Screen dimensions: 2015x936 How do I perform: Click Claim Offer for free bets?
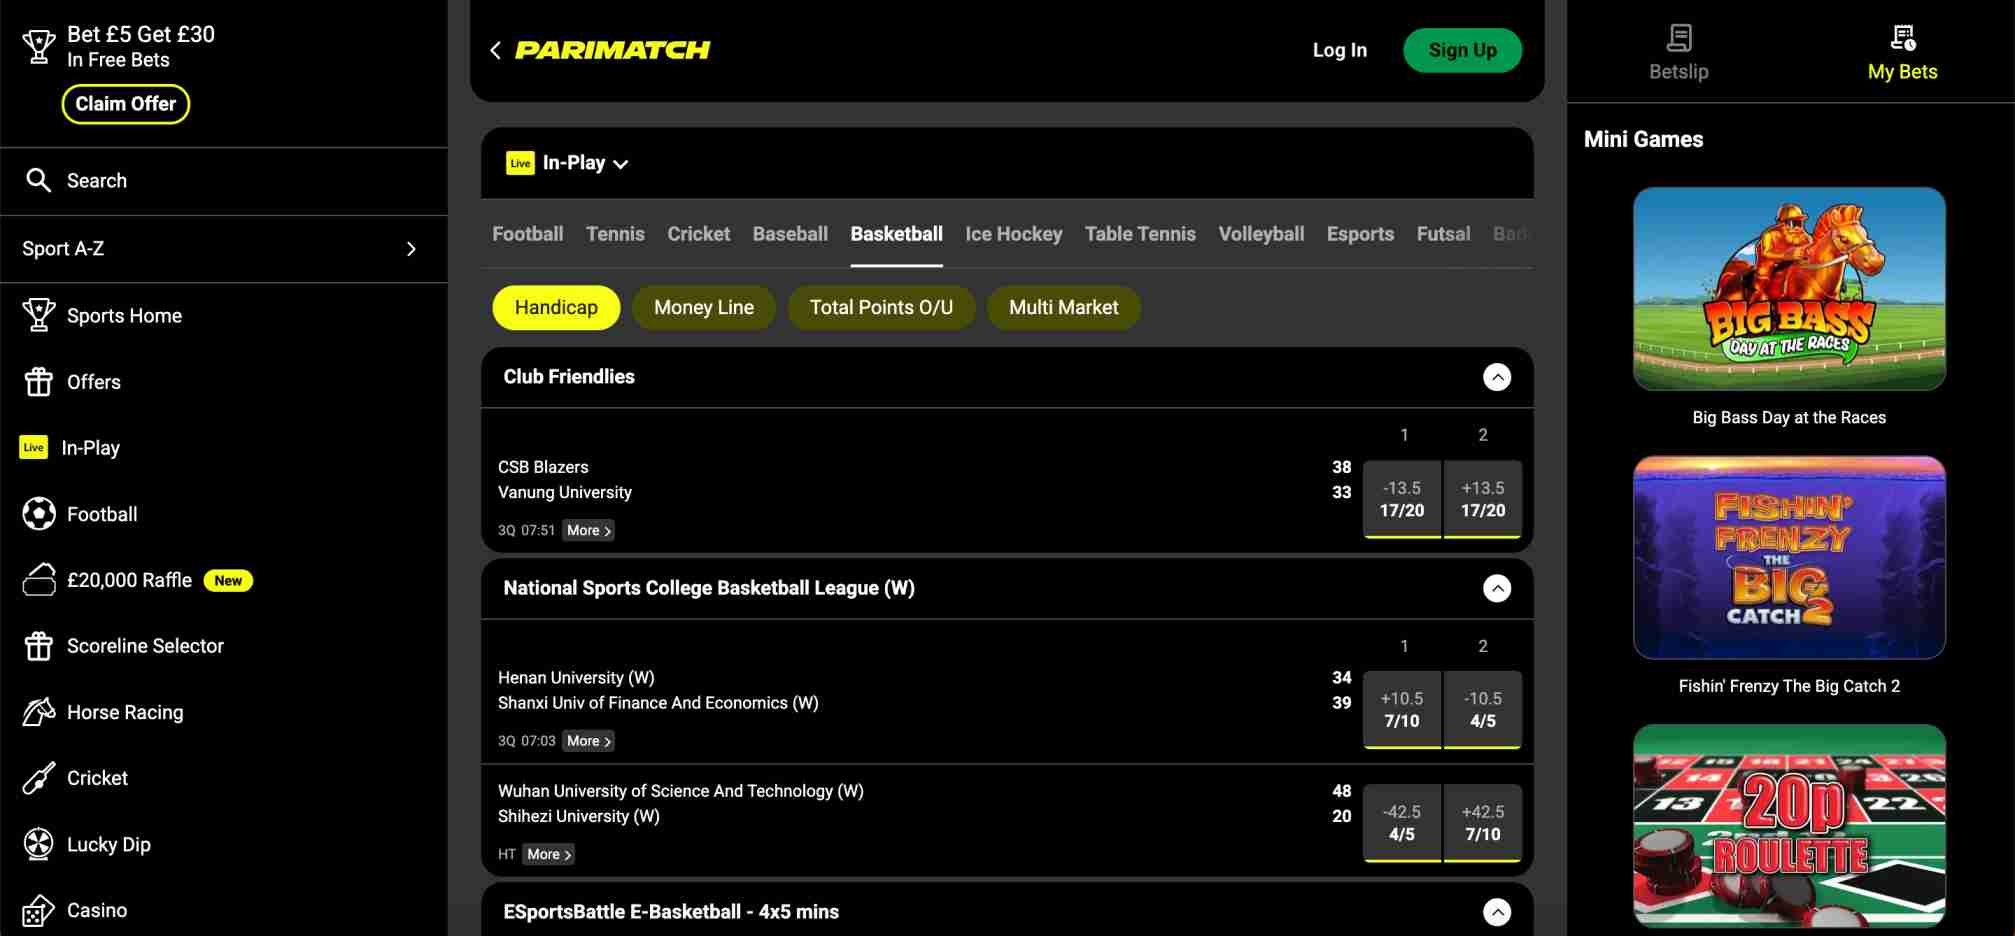pyautogui.click(x=125, y=103)
